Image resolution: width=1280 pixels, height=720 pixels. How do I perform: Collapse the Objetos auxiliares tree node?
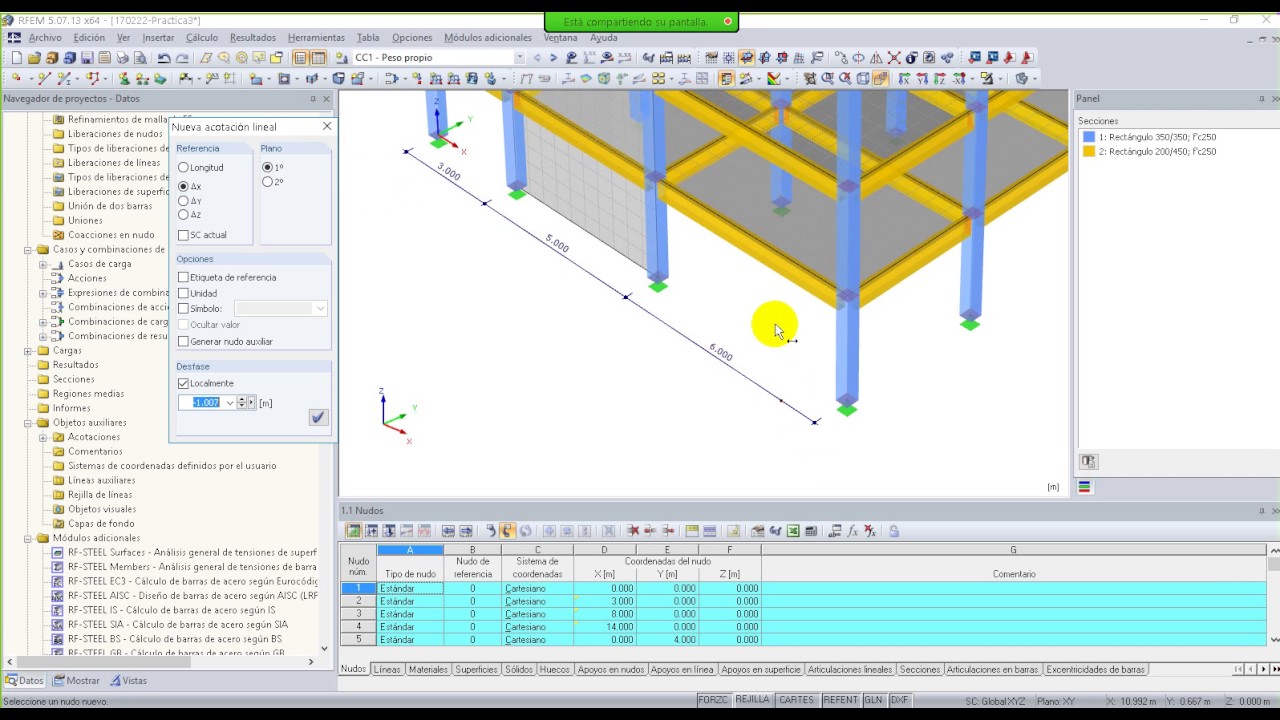click(28, 423)
